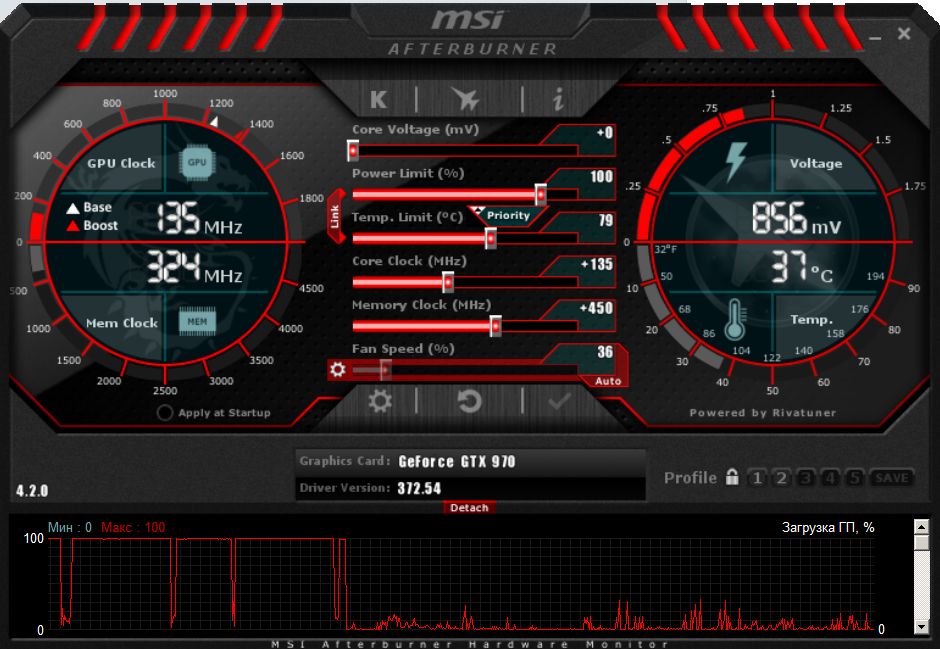The height and width of the screenshot is (649, 940).
Task: Click the MSI Afterburner logo
Action: pyautogui.click(x=472, y=33)
